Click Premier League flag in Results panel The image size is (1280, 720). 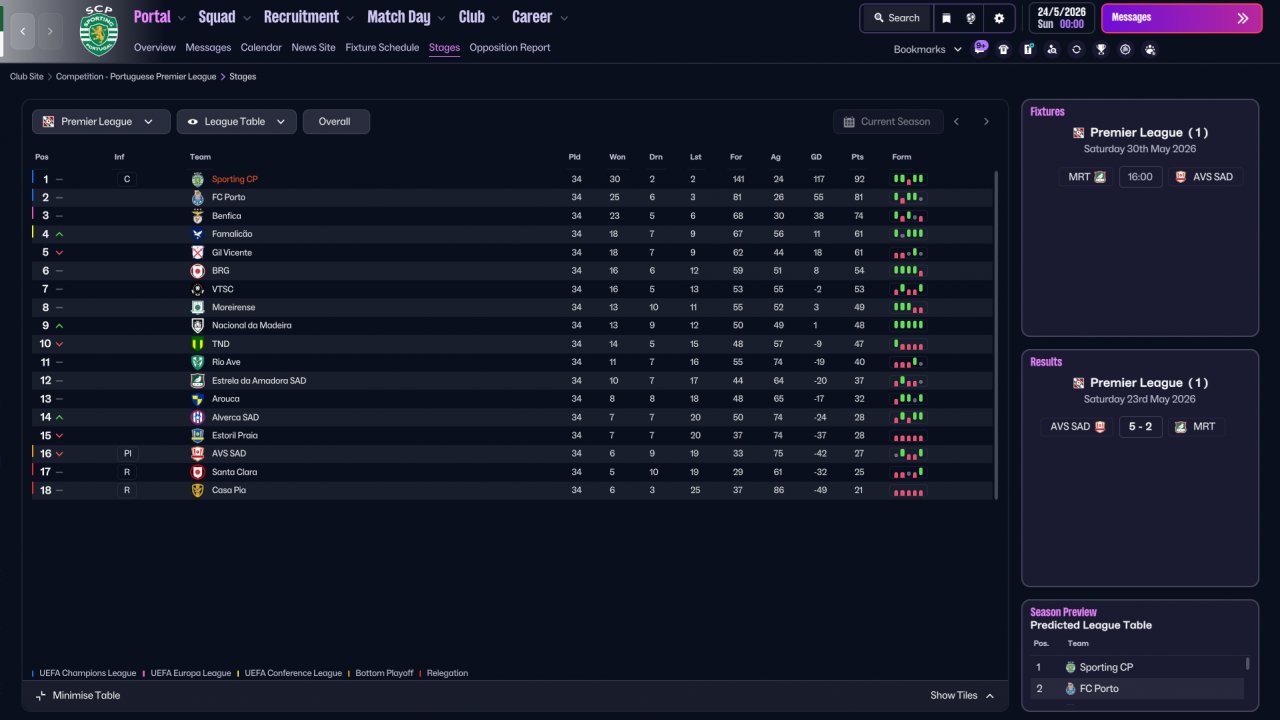click(x=1079, y=383)
